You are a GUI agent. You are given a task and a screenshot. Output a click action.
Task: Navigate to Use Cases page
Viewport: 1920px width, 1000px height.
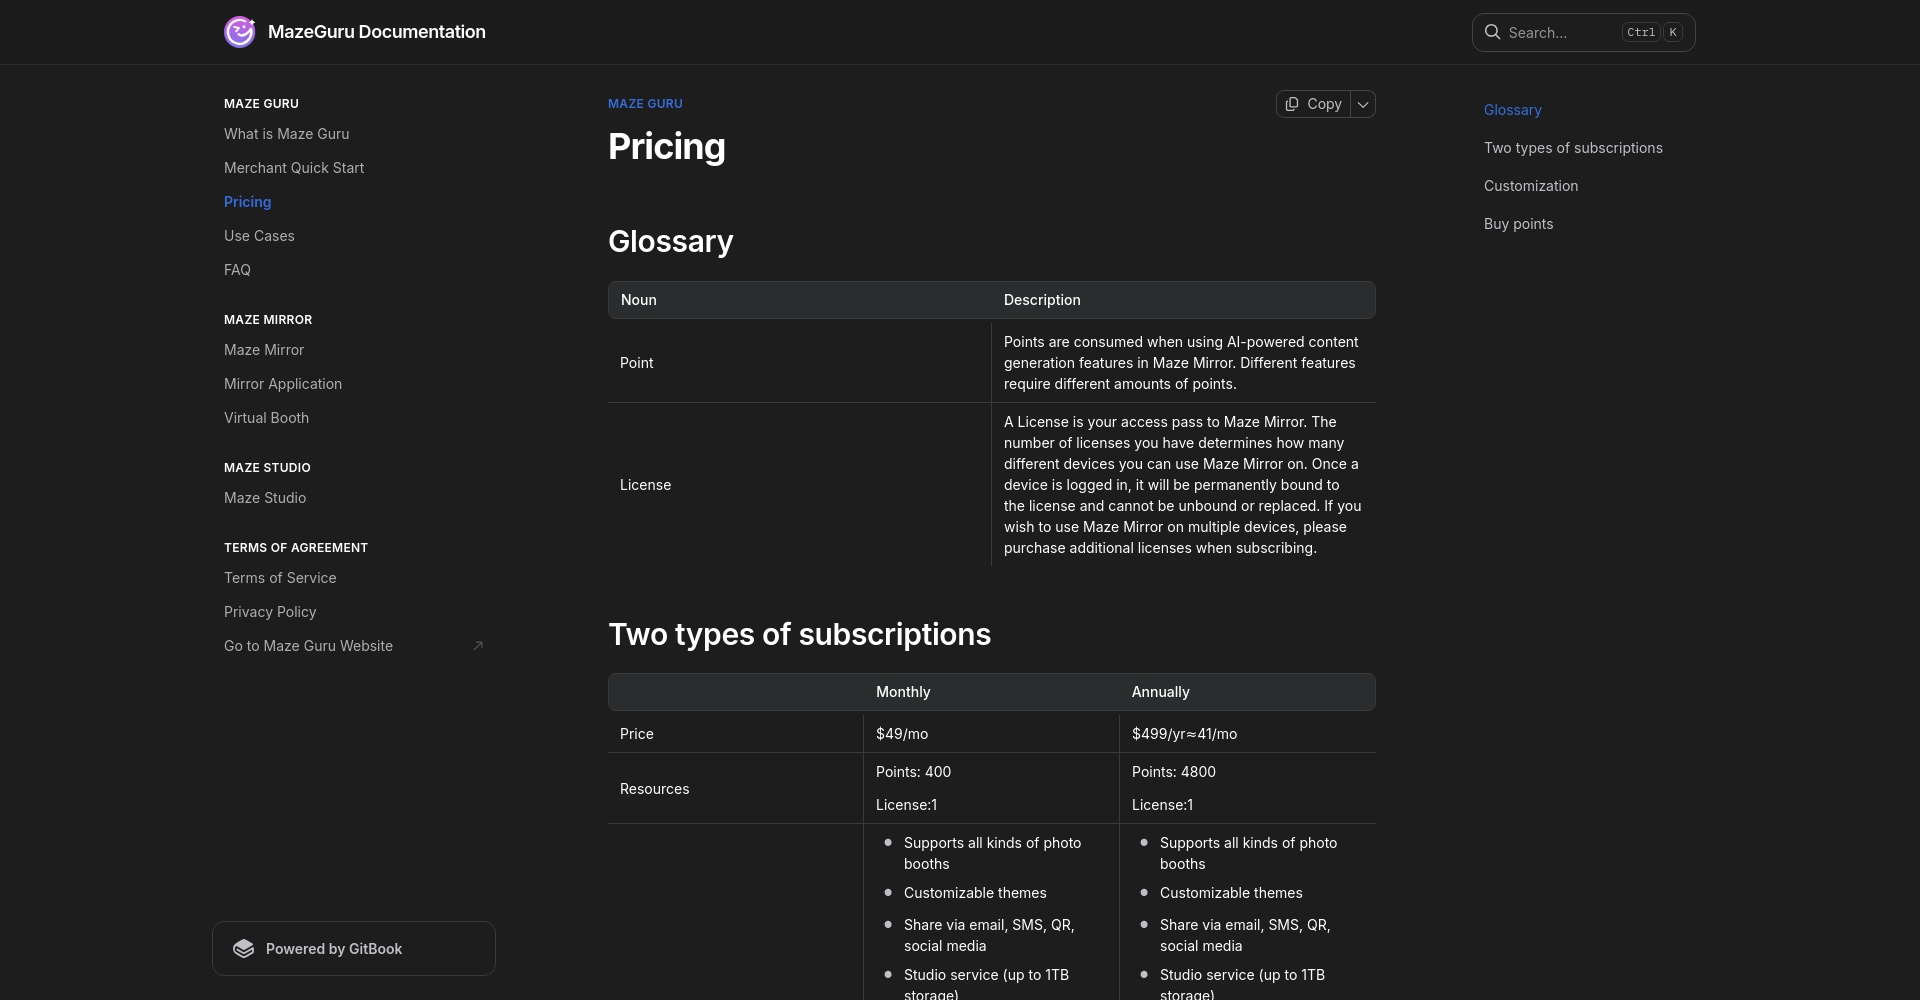(x=259, y=236)
